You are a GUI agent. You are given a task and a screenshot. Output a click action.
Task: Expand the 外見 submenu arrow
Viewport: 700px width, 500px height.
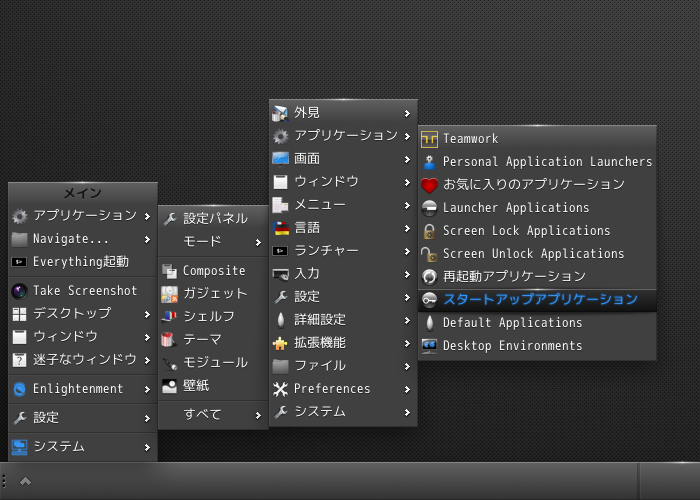coord(407,113)
